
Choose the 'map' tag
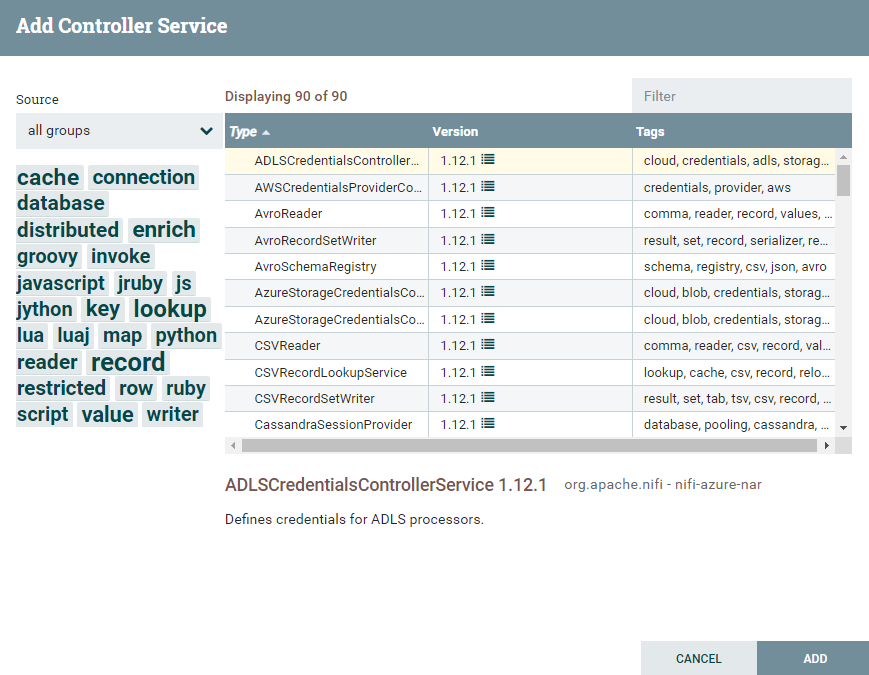click(122, 335)
